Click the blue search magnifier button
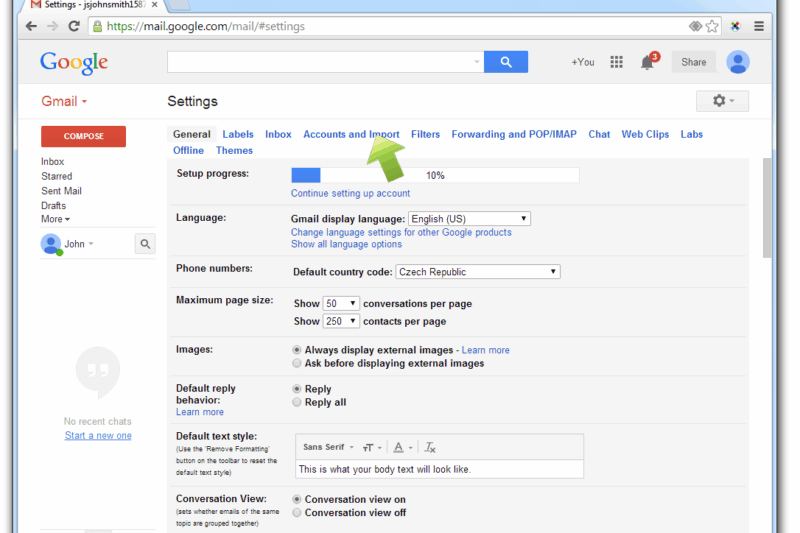 (x=506, y=62)
